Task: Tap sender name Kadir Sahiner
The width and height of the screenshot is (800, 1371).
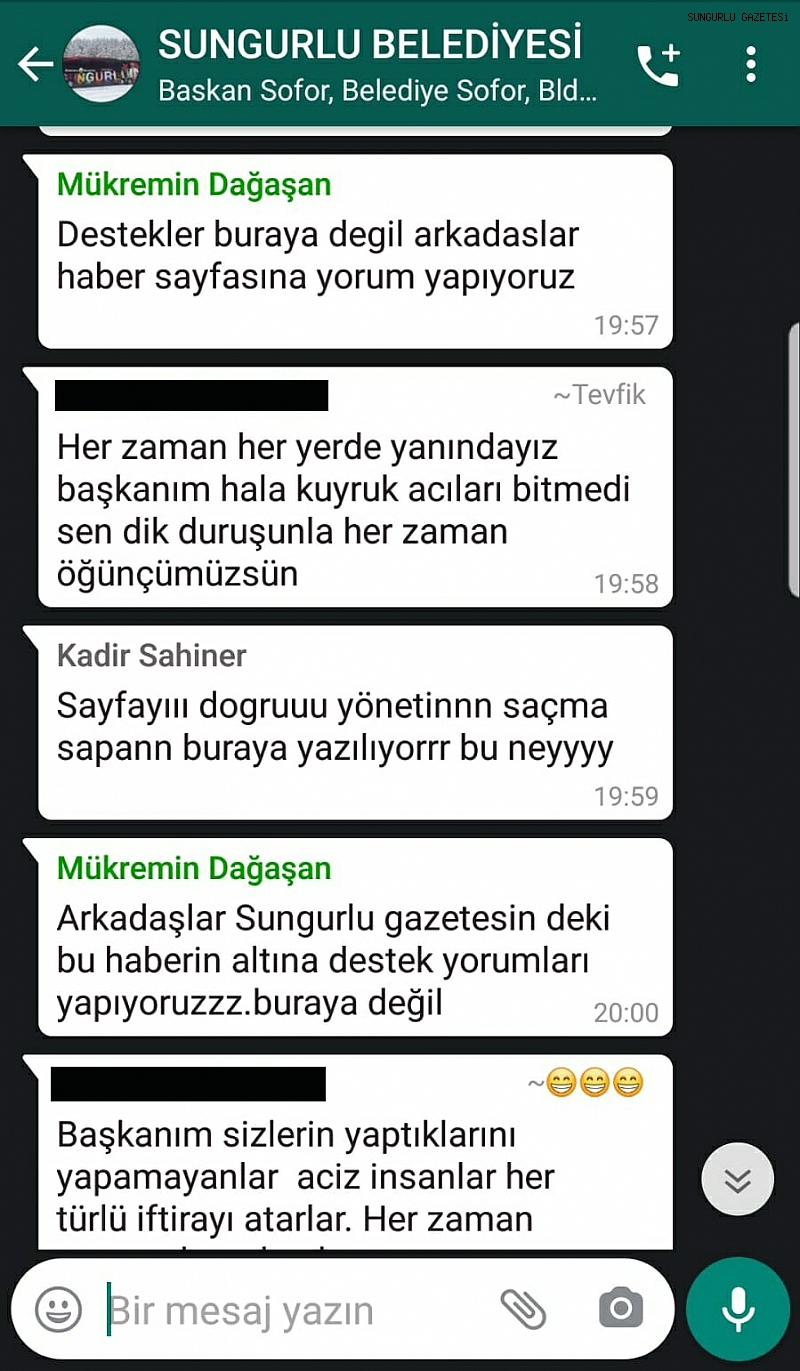Action: [152, 656]
